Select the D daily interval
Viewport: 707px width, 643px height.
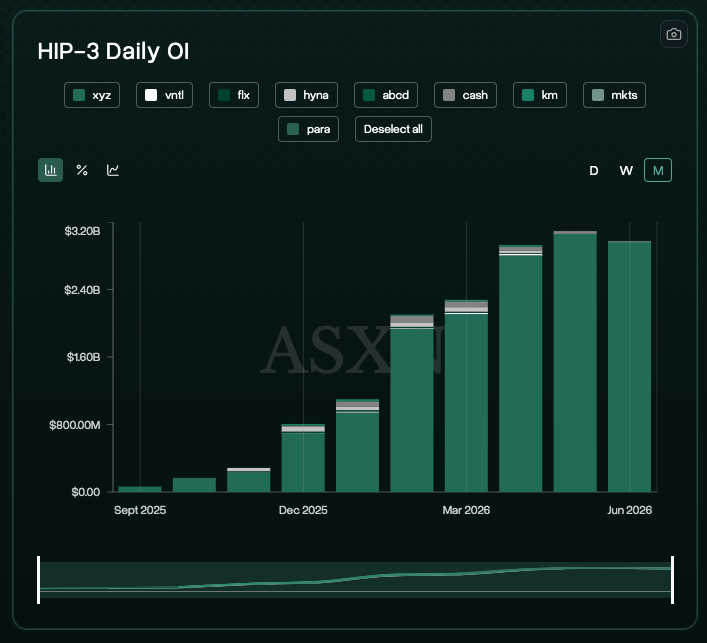pyautogui.click(x=594, y=170)
